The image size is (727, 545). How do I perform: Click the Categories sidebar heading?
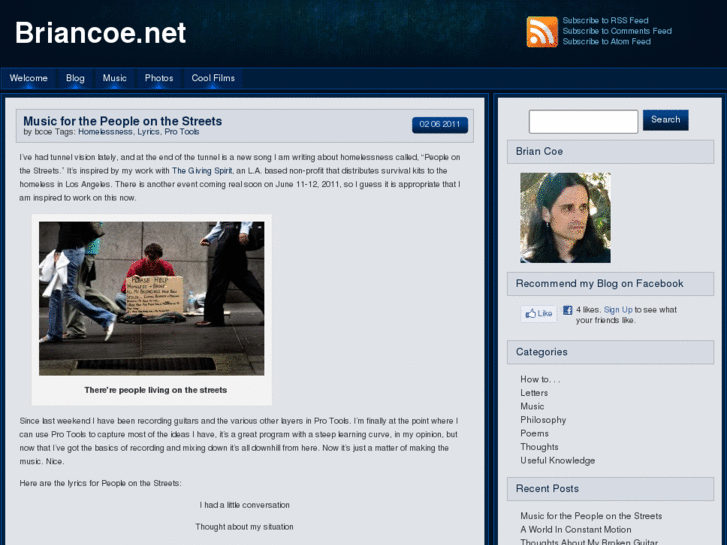(610, 352)
